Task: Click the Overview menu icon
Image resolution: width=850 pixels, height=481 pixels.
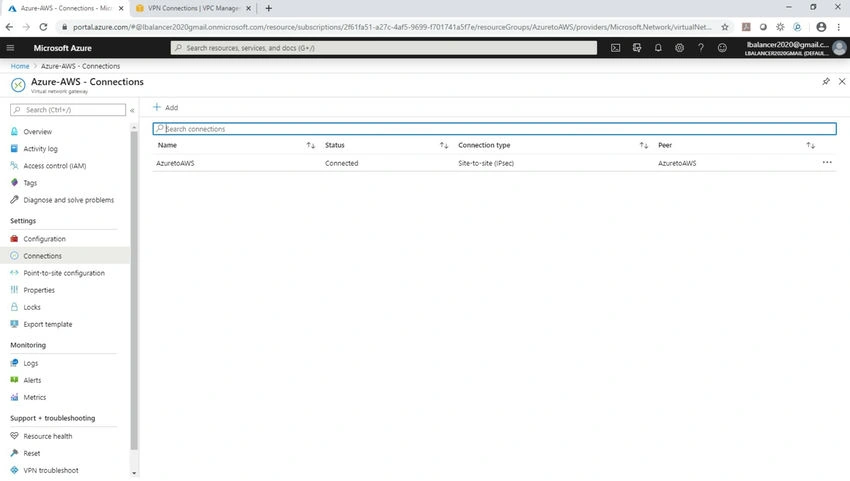Action: [14, 131]
